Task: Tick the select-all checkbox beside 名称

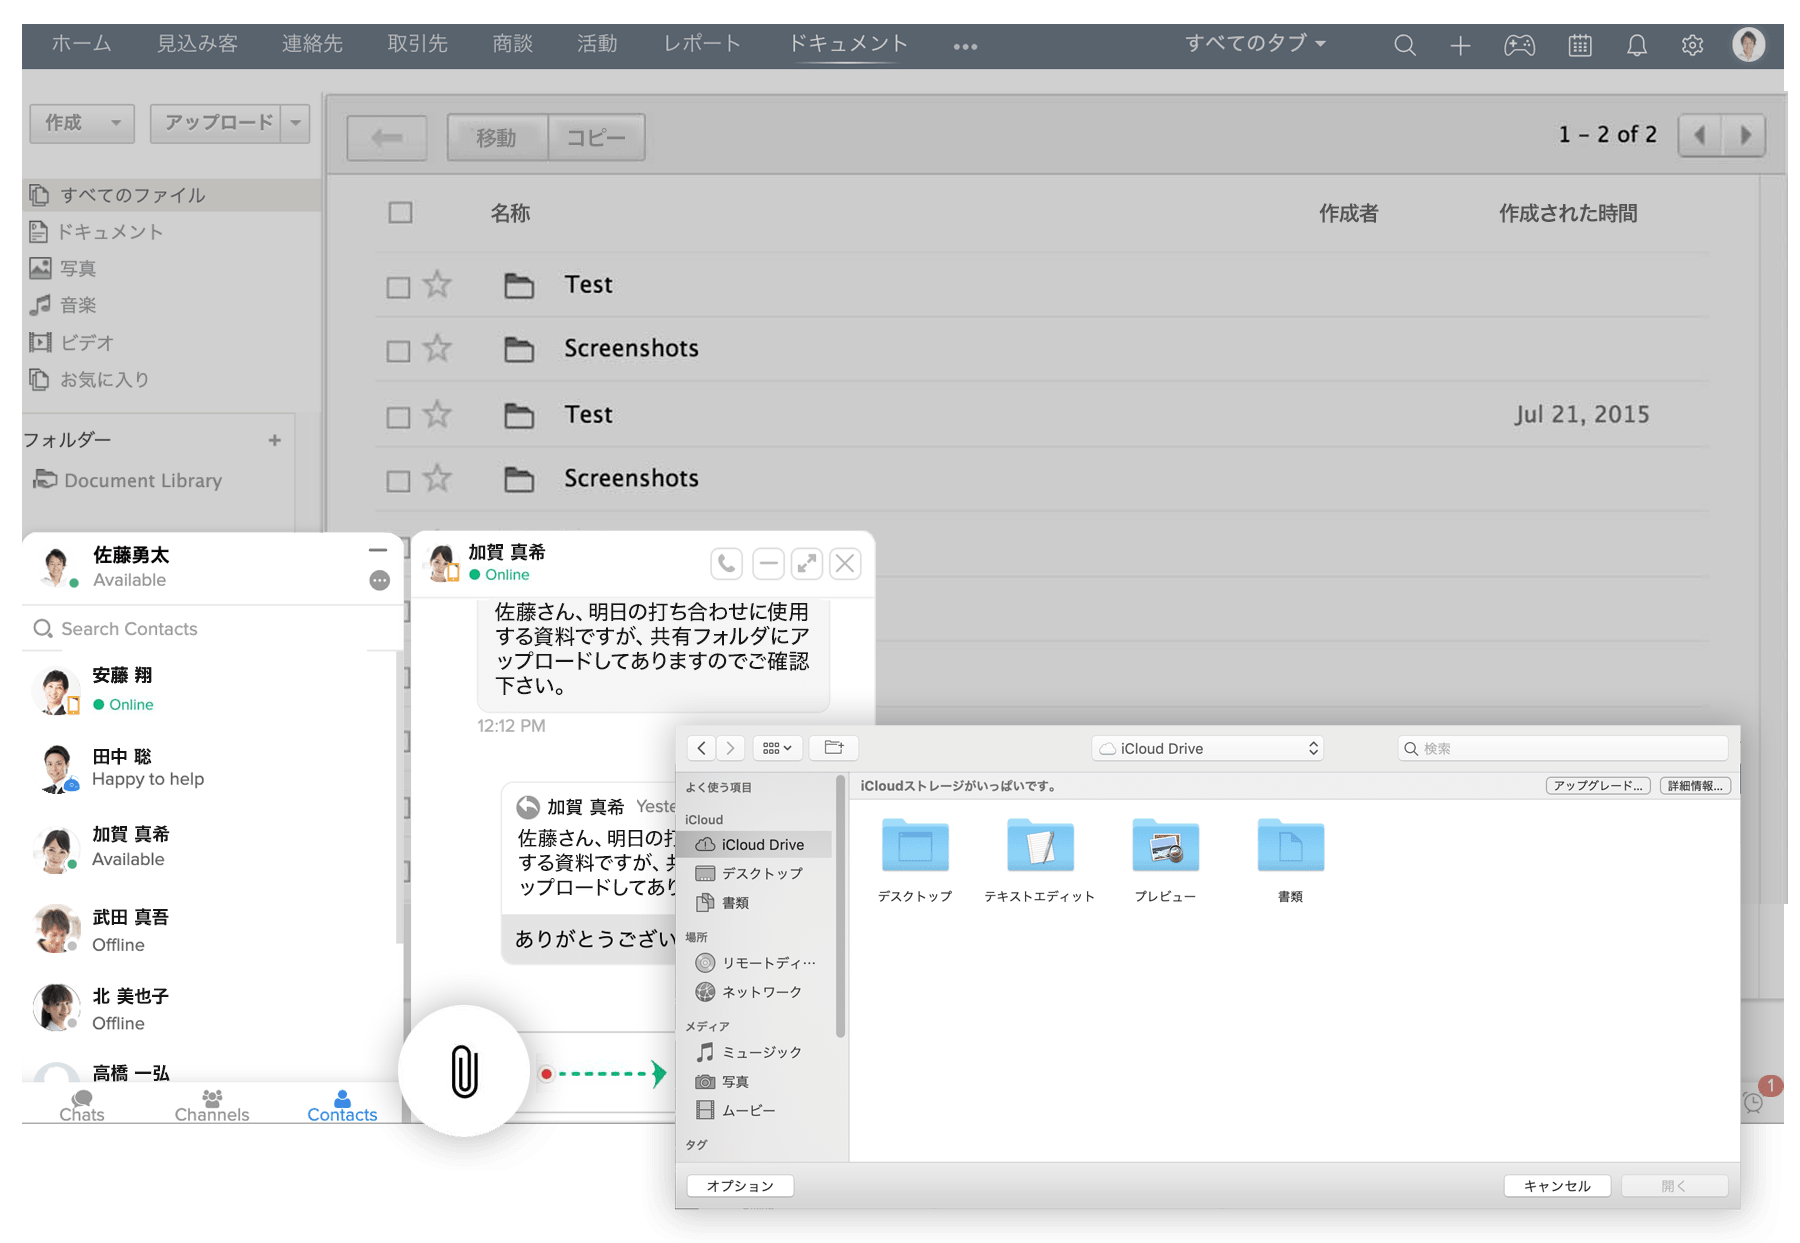Action: click(400, 213)
